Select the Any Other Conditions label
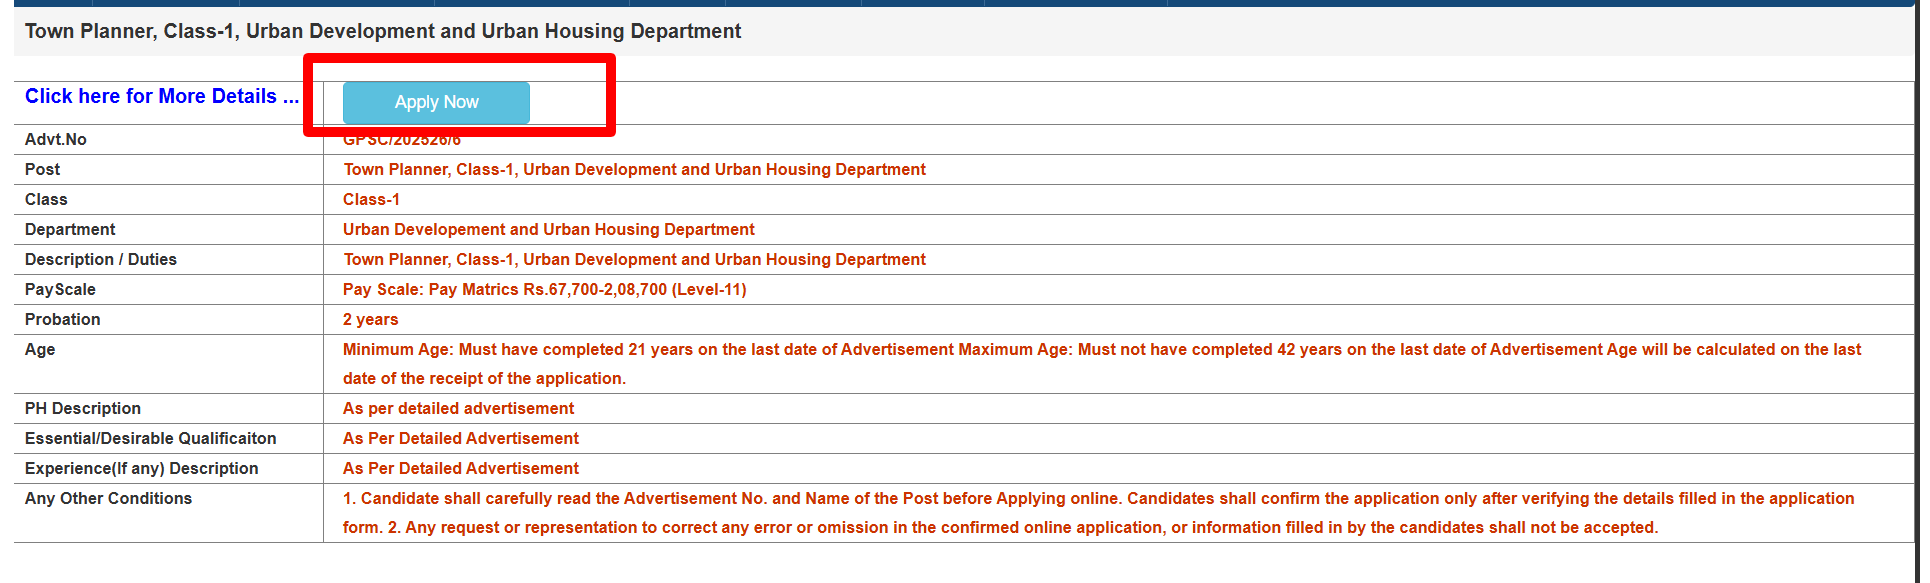The image size is (1930, 583). pos(108,498)
